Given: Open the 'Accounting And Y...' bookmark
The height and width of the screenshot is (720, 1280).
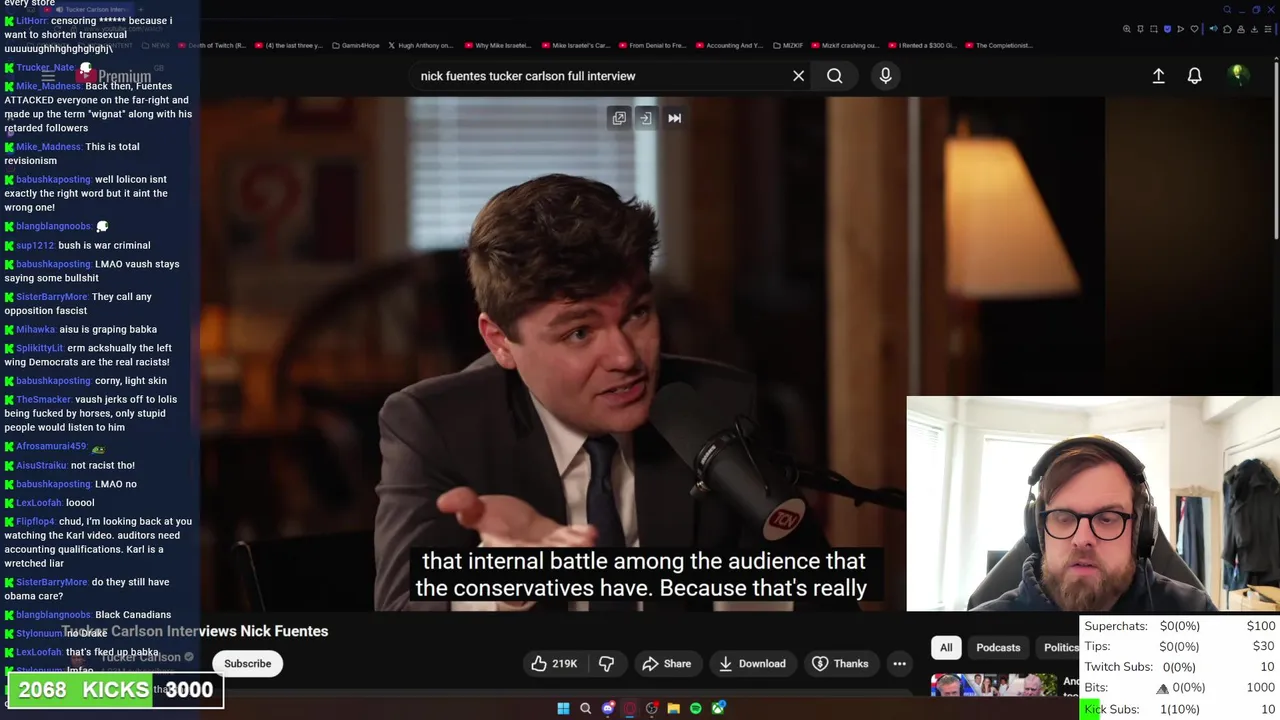Looking at the screenshot, I should click(729, 45).
